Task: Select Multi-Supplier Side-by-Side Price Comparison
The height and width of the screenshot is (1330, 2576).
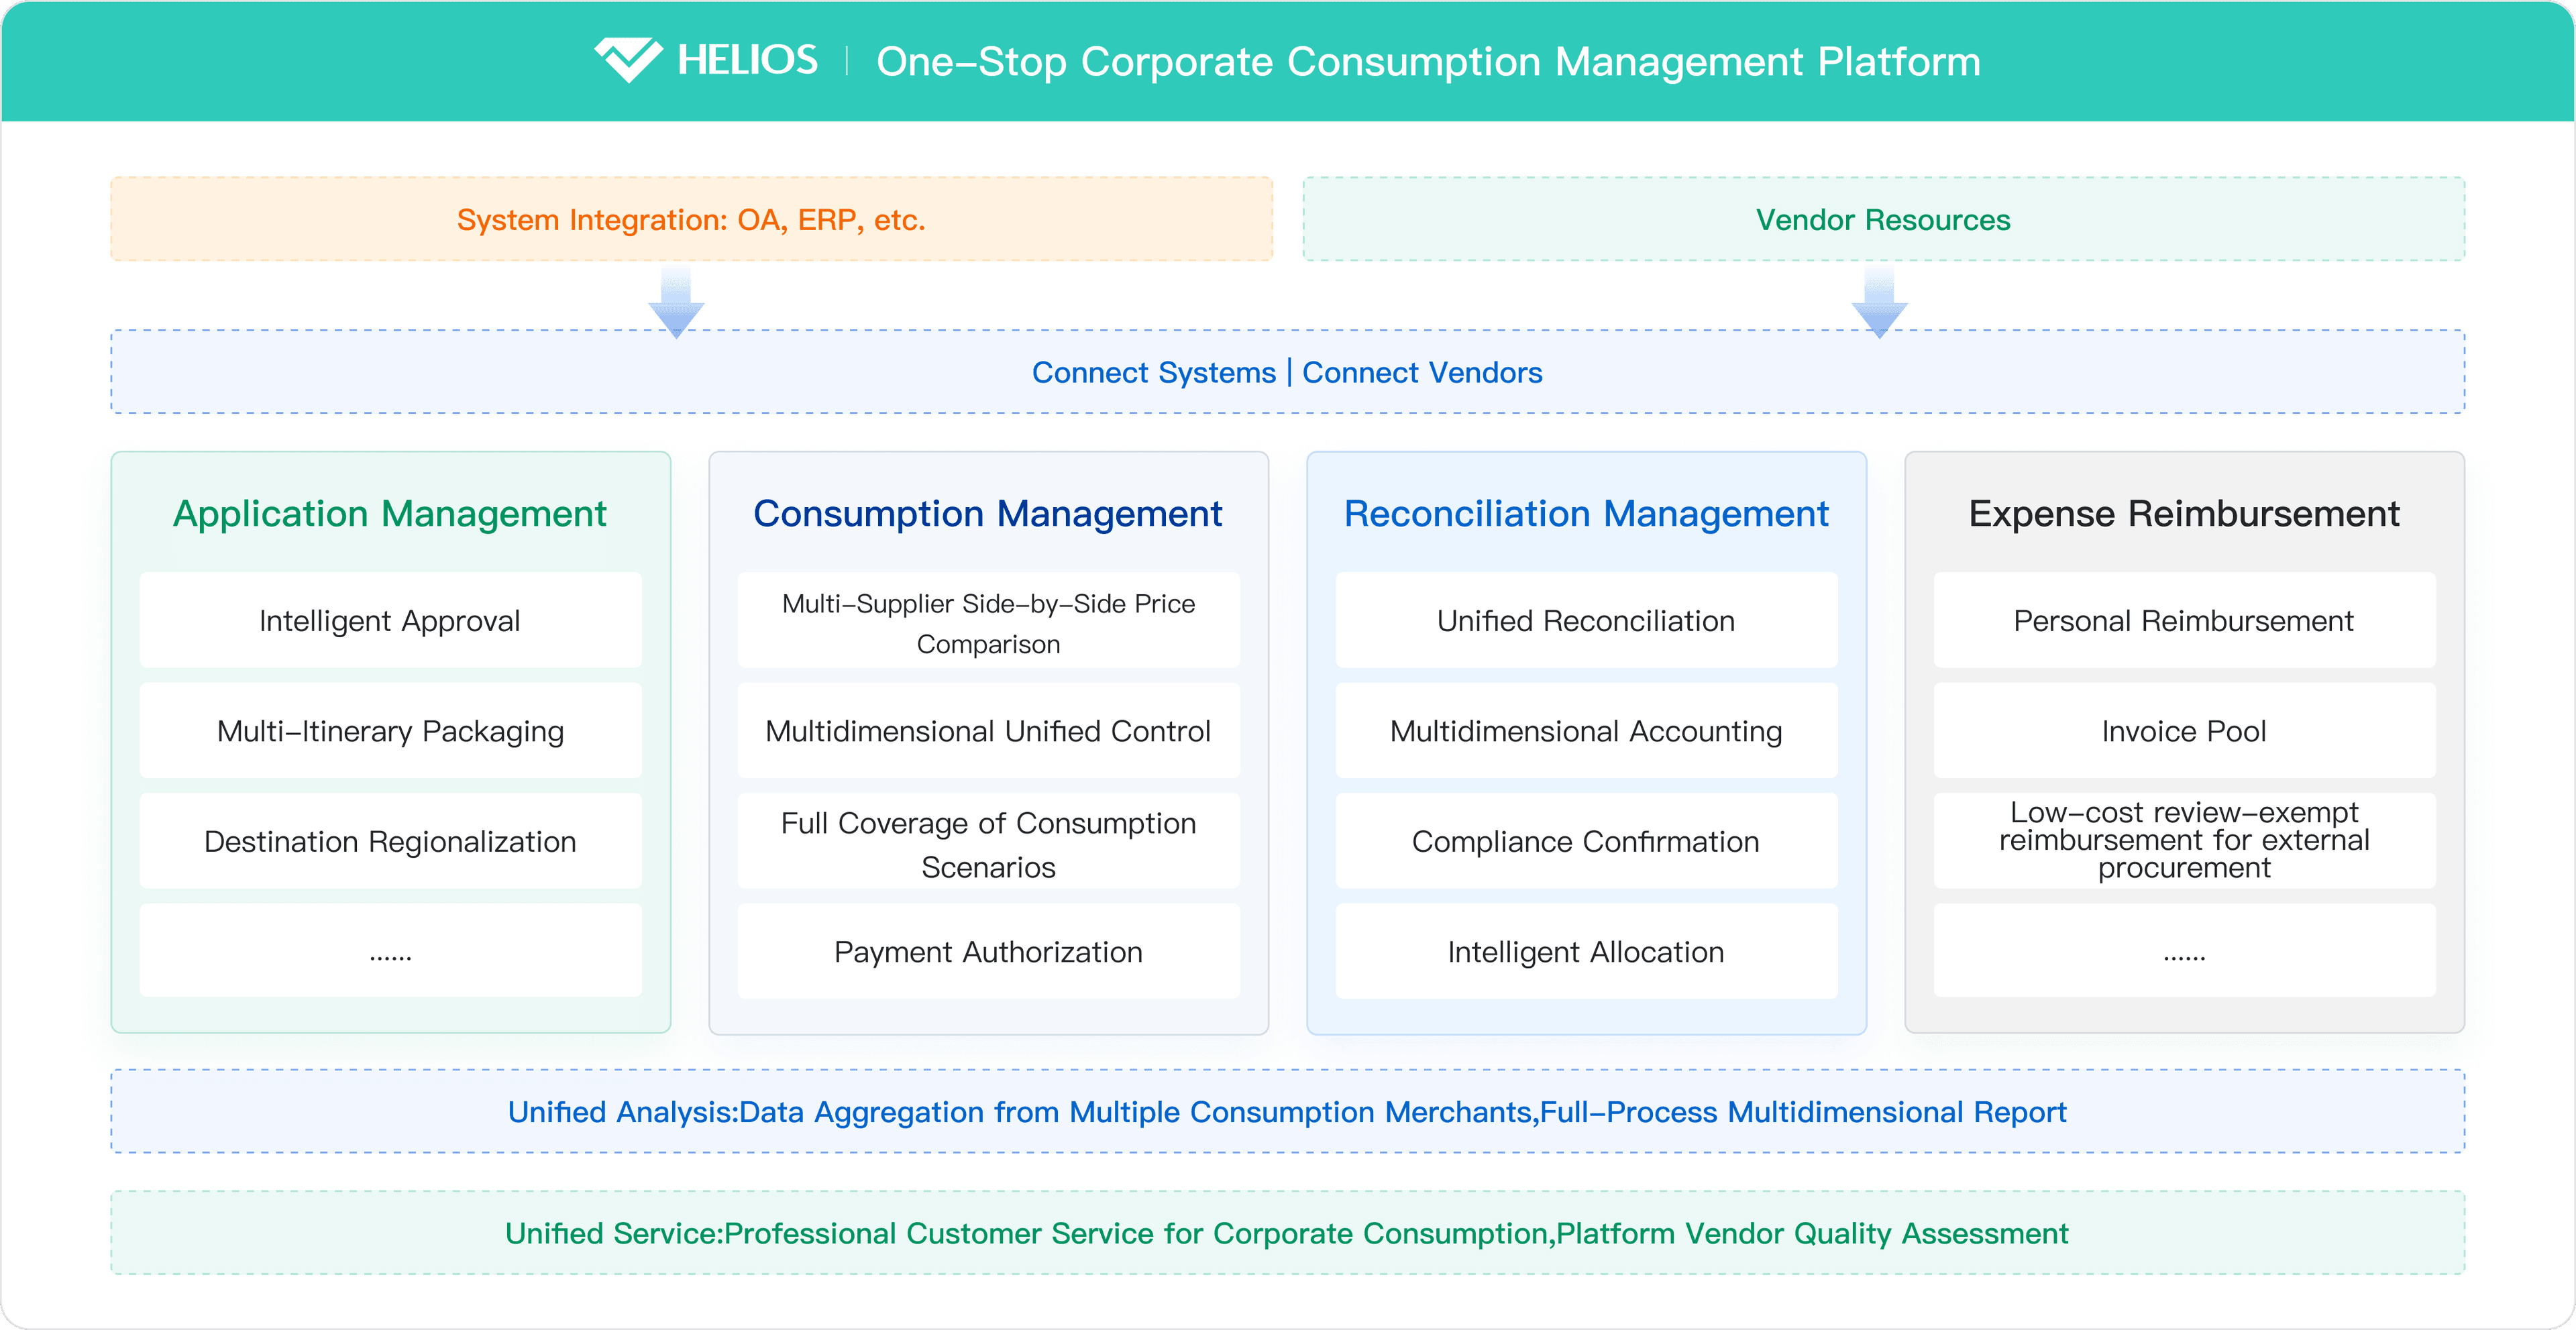Action: click(987, 623)
